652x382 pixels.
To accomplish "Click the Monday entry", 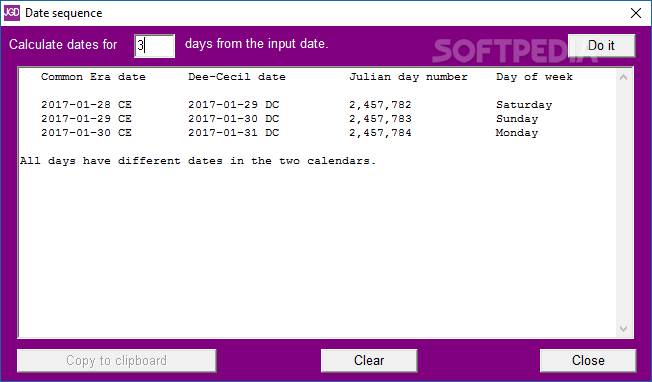I will [x=517, y=133].
